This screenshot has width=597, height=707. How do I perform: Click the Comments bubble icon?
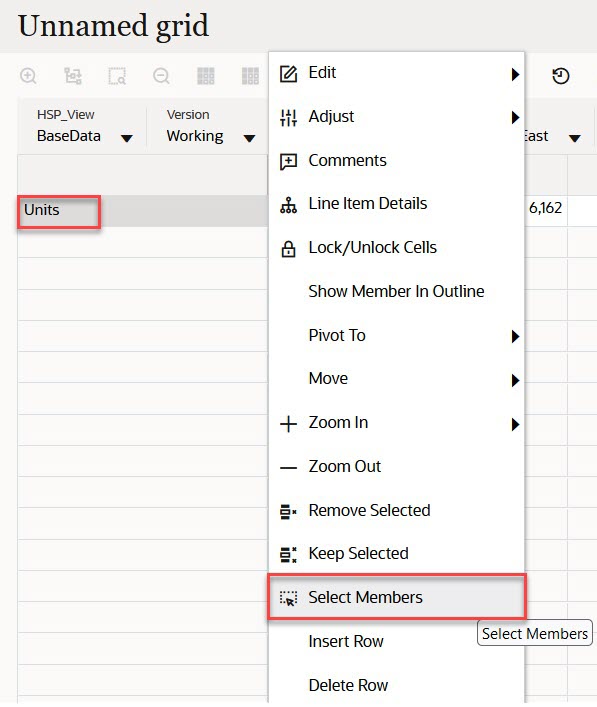[x=289, y=161]
